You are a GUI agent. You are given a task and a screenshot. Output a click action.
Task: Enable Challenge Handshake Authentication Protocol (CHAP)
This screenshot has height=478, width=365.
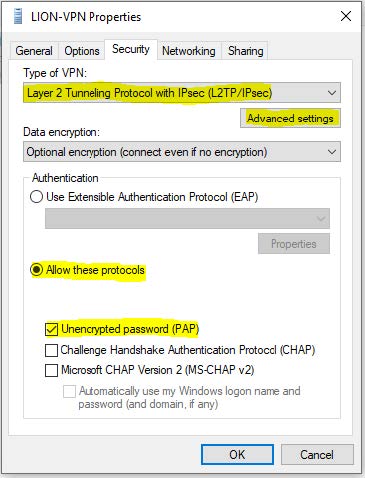[x=51, y=350]
